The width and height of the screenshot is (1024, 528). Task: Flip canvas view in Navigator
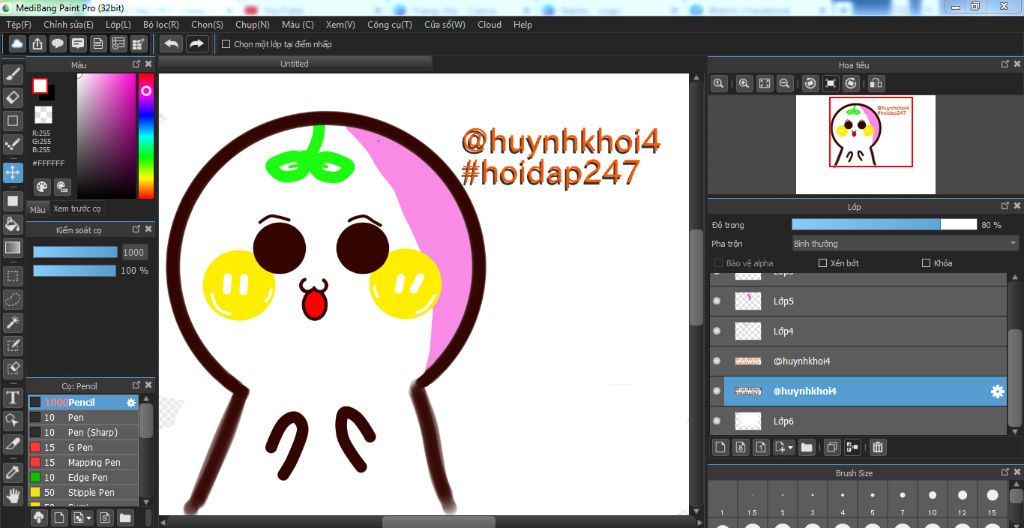[877, 83]
